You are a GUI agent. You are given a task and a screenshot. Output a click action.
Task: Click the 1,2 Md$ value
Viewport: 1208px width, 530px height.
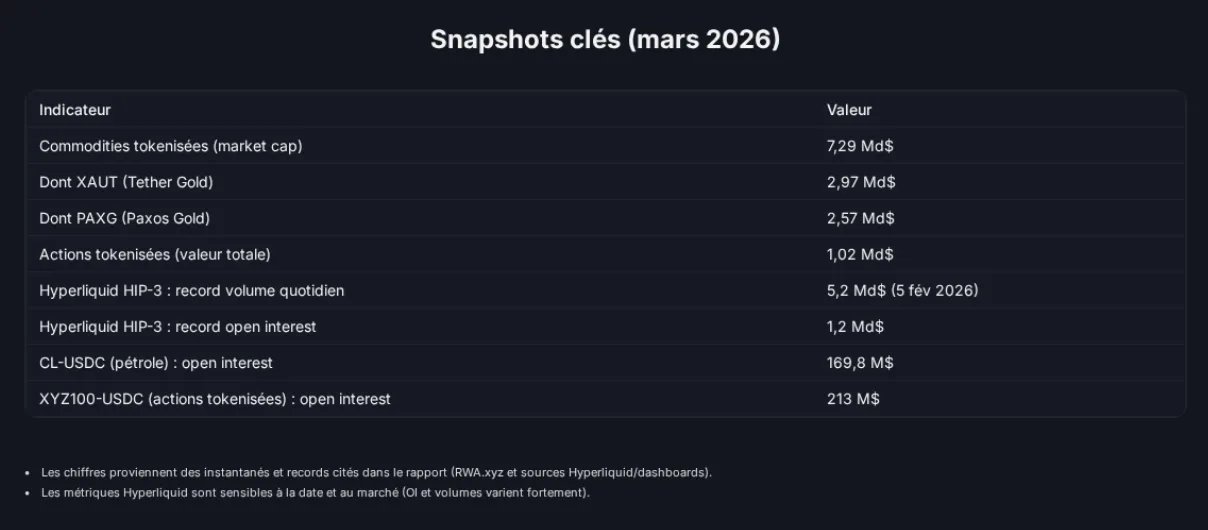point(855,326)
